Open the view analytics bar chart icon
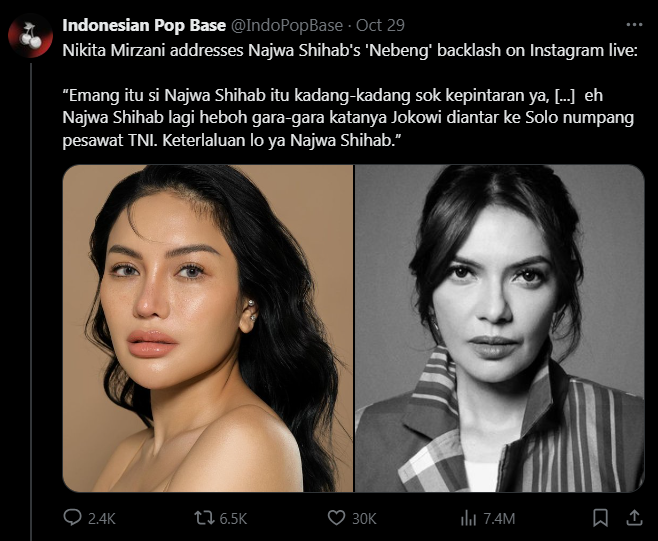Screen dimensions: 658x541 pyautogui.click(x=468, y=518)
